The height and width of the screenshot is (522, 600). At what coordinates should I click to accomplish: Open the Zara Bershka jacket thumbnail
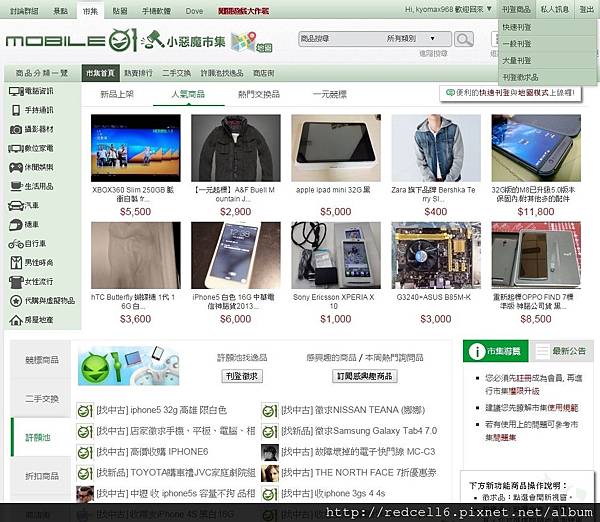pyautogui.click(x=436, y=148)
